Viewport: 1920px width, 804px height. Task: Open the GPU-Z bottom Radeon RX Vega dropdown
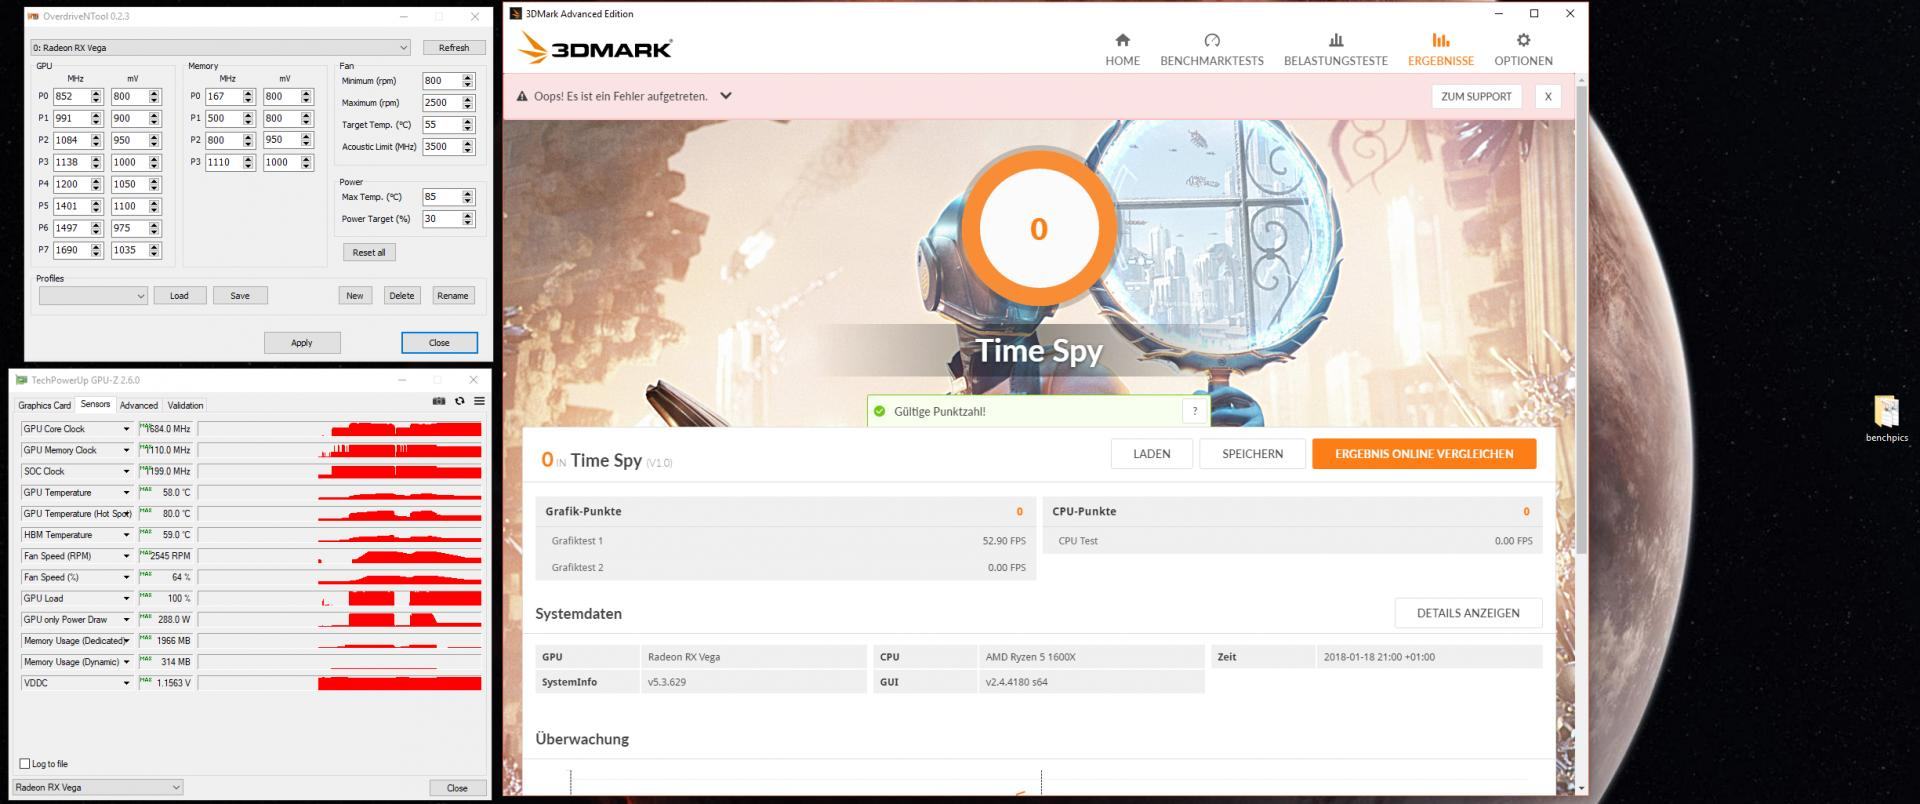98,788
